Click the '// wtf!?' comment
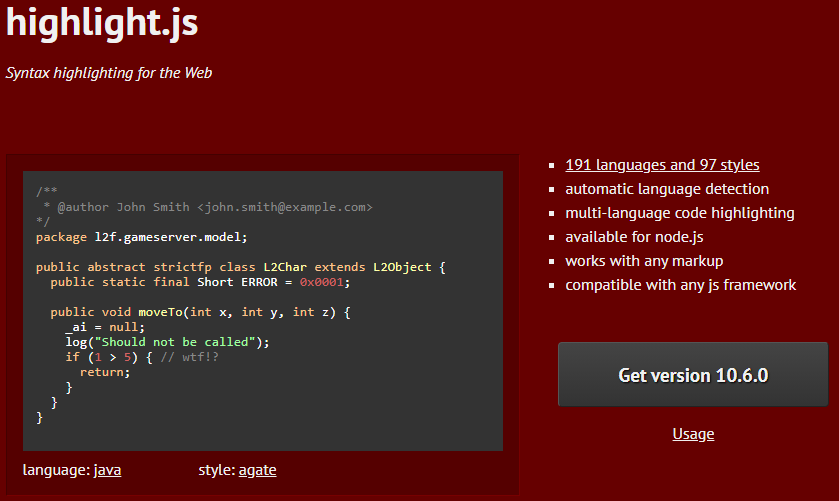 [x=190, y=357]
